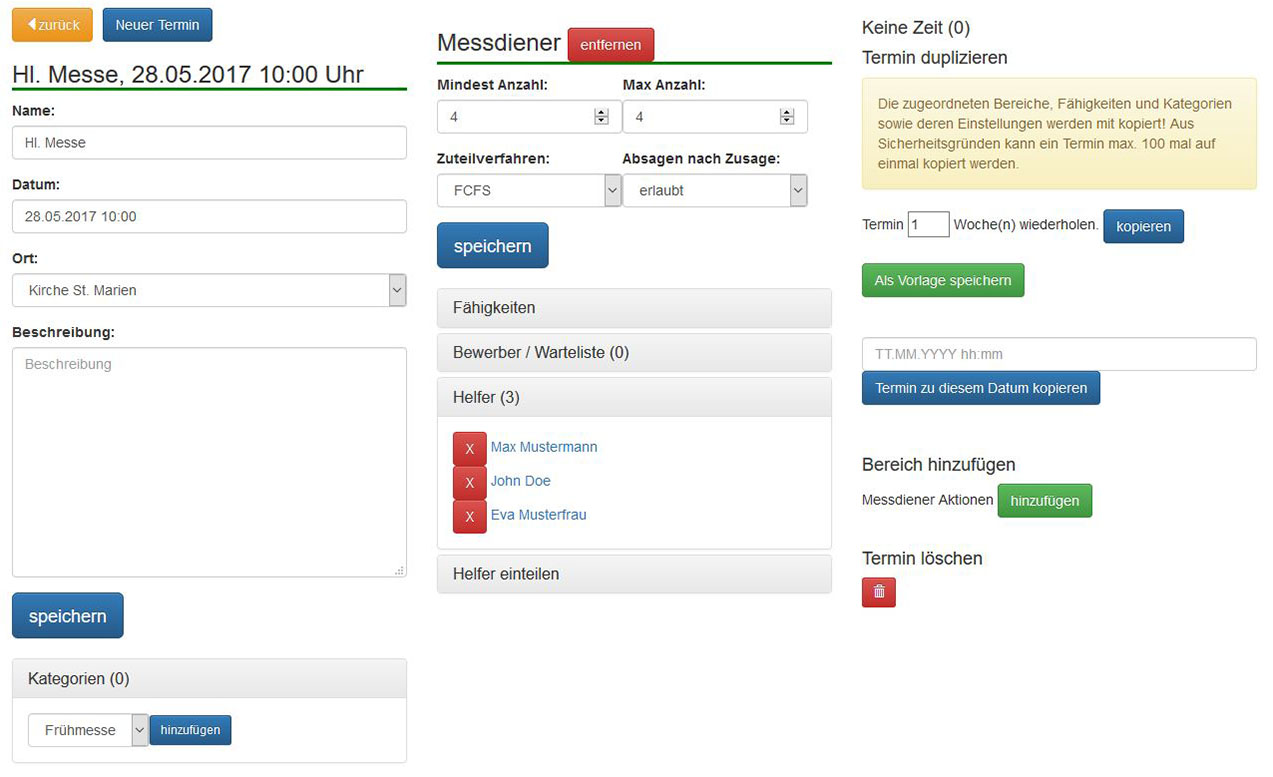
Task: Expand the Bewerber / Warteliste panel
Action: (634, 353)
